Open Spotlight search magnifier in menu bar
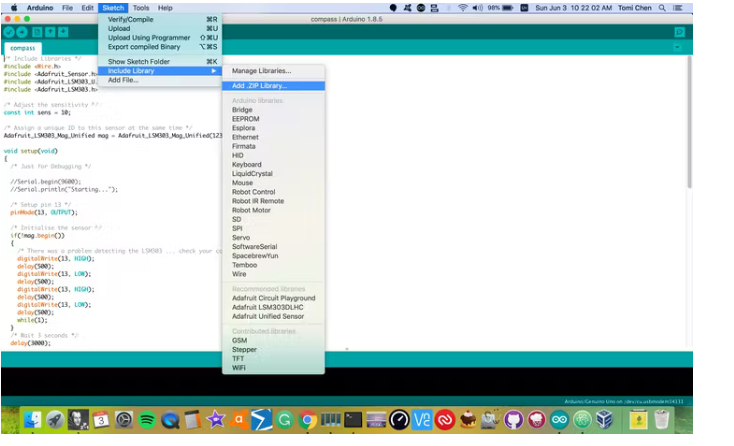734x446 pixels. 662,8
